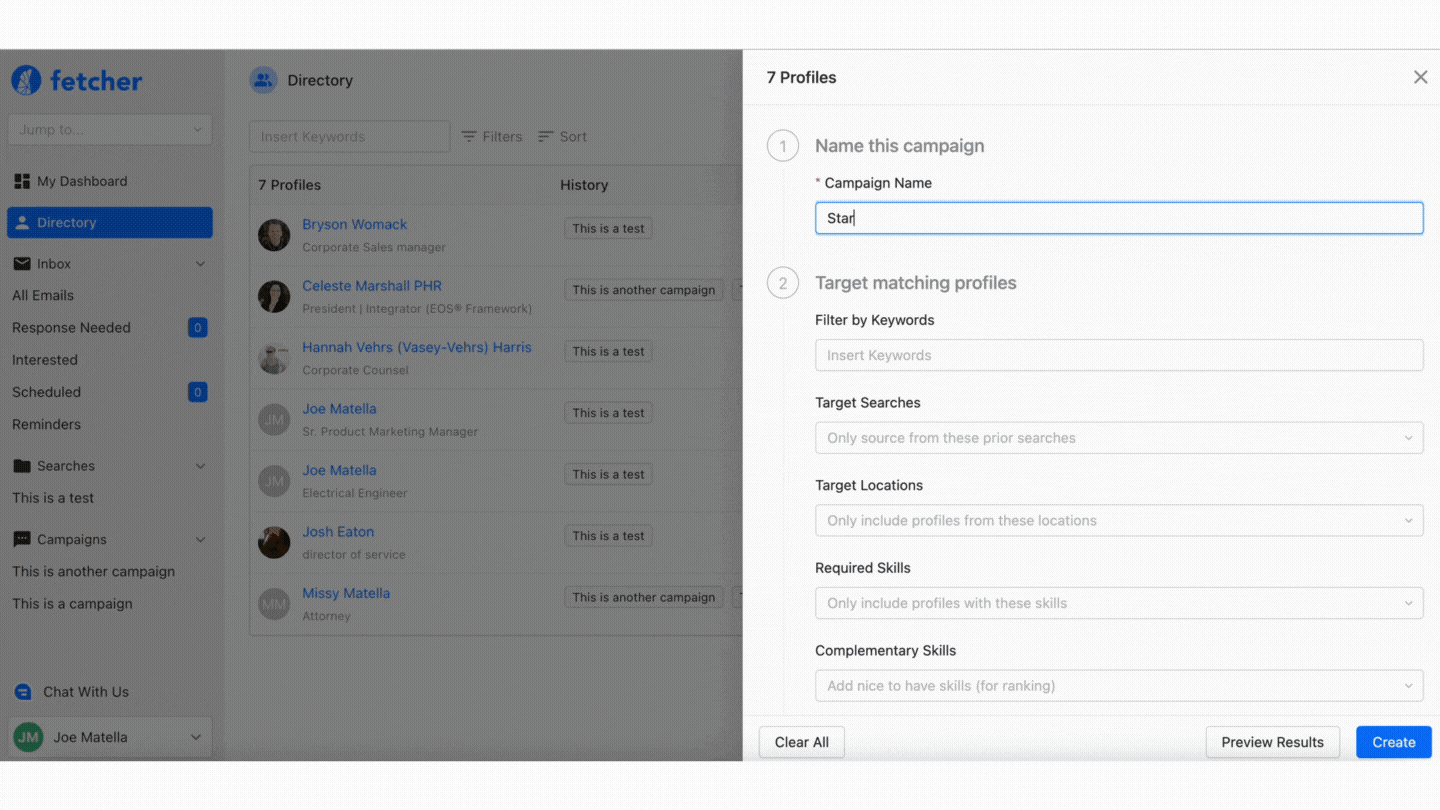Expand the Joe Matella account menu
This screenshot has width=1440, height=810.
pos(110,737)
